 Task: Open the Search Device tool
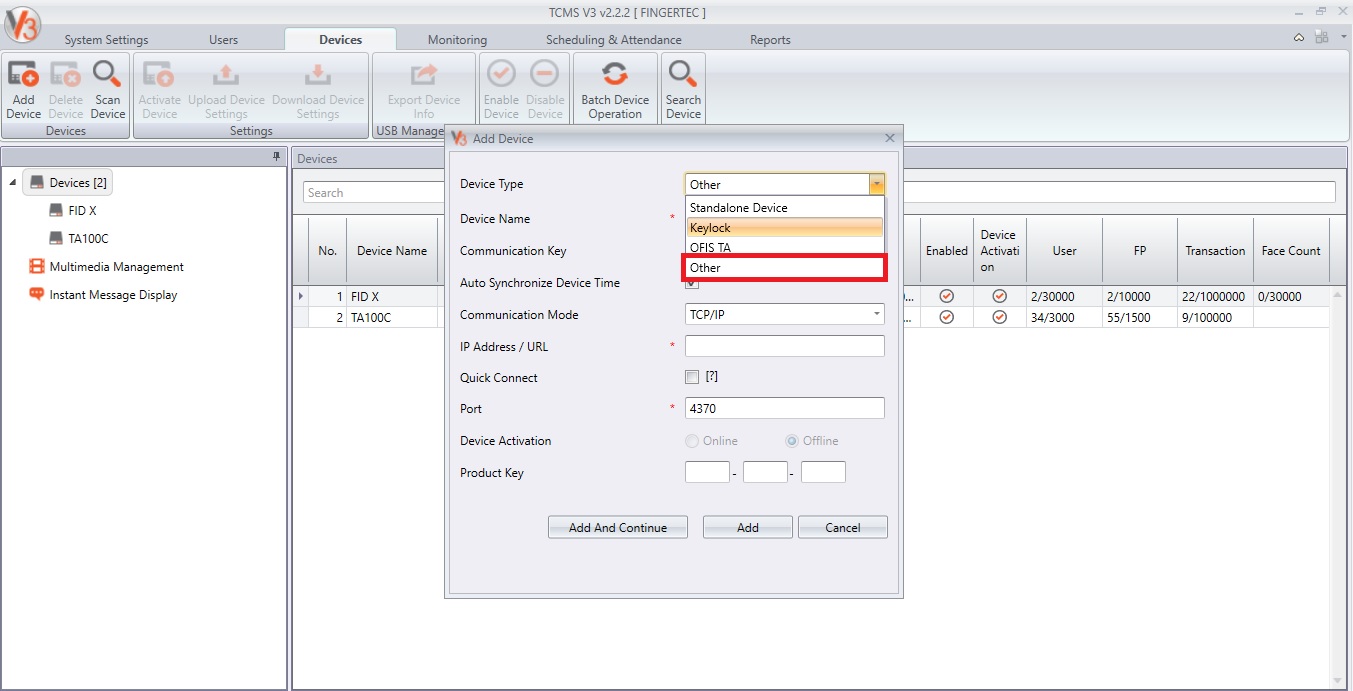click(683, 89)
